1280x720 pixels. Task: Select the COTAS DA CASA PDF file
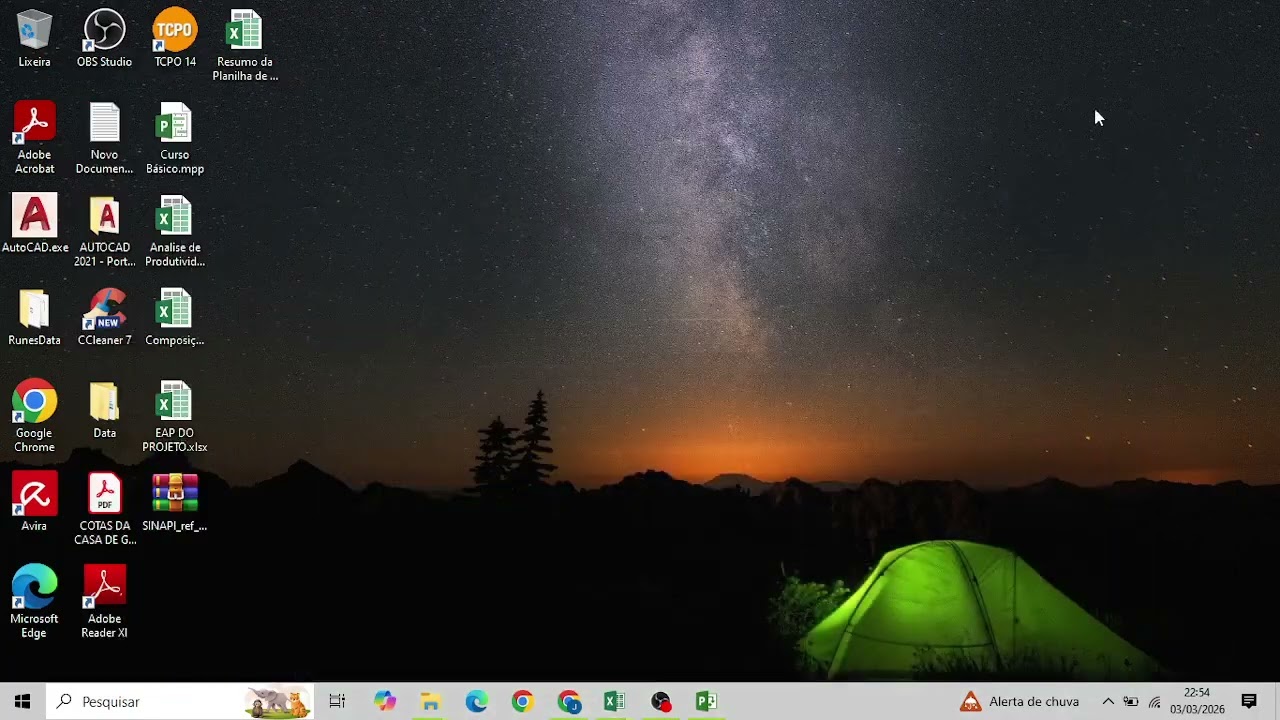tap(104, 510)
